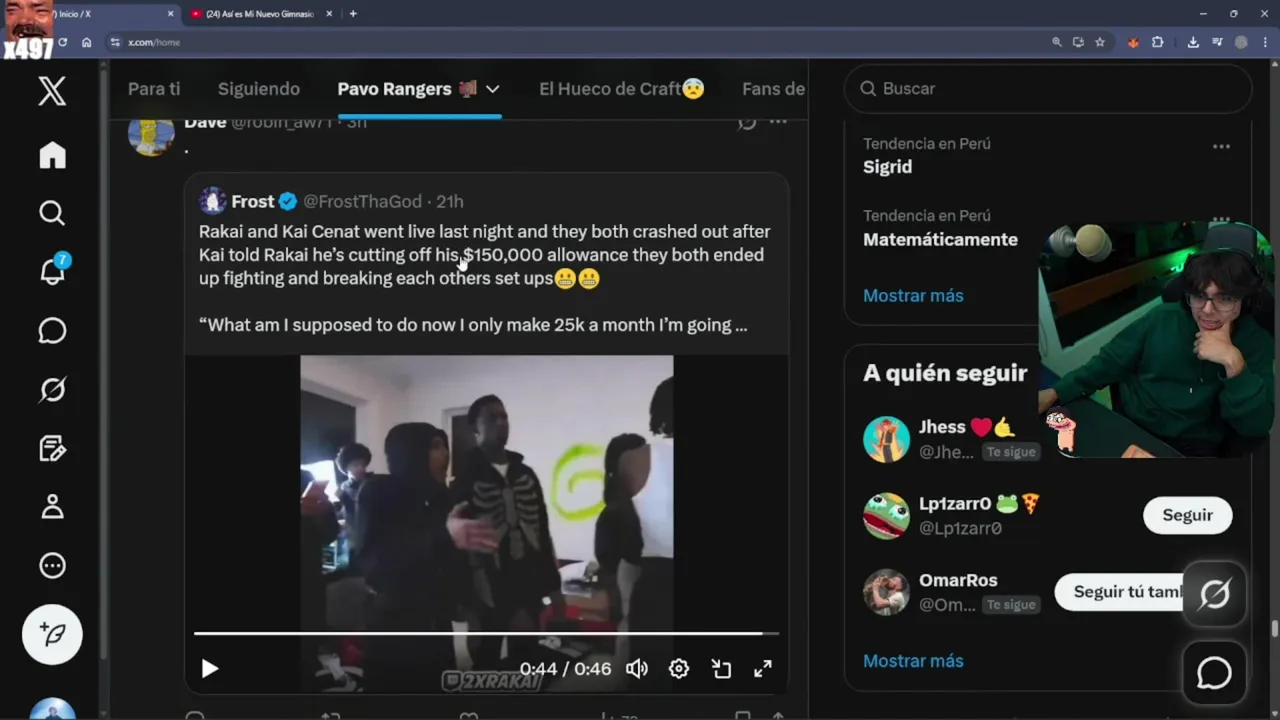Open Profile person icon in sidebar
Image resolution: width=1280 pixels, height=720 pixels.
[x=52, y=507]
